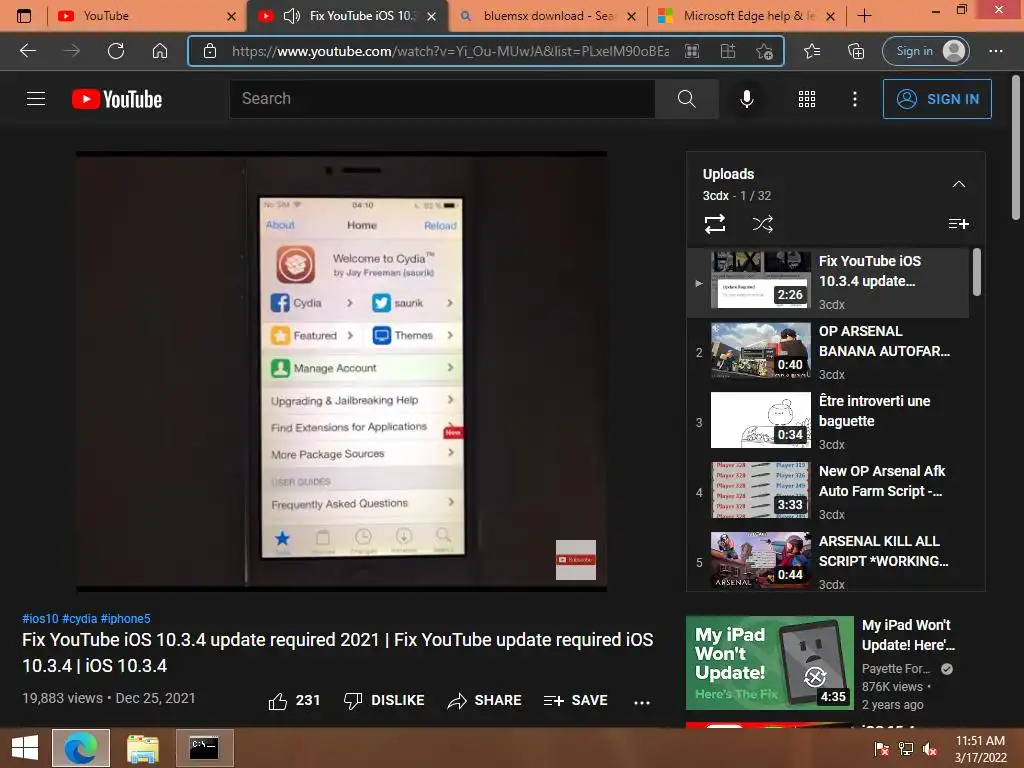Viewport: 1024px width, 768px height.
Task: Go back to the previous page
Action: [x=28, y=51]
